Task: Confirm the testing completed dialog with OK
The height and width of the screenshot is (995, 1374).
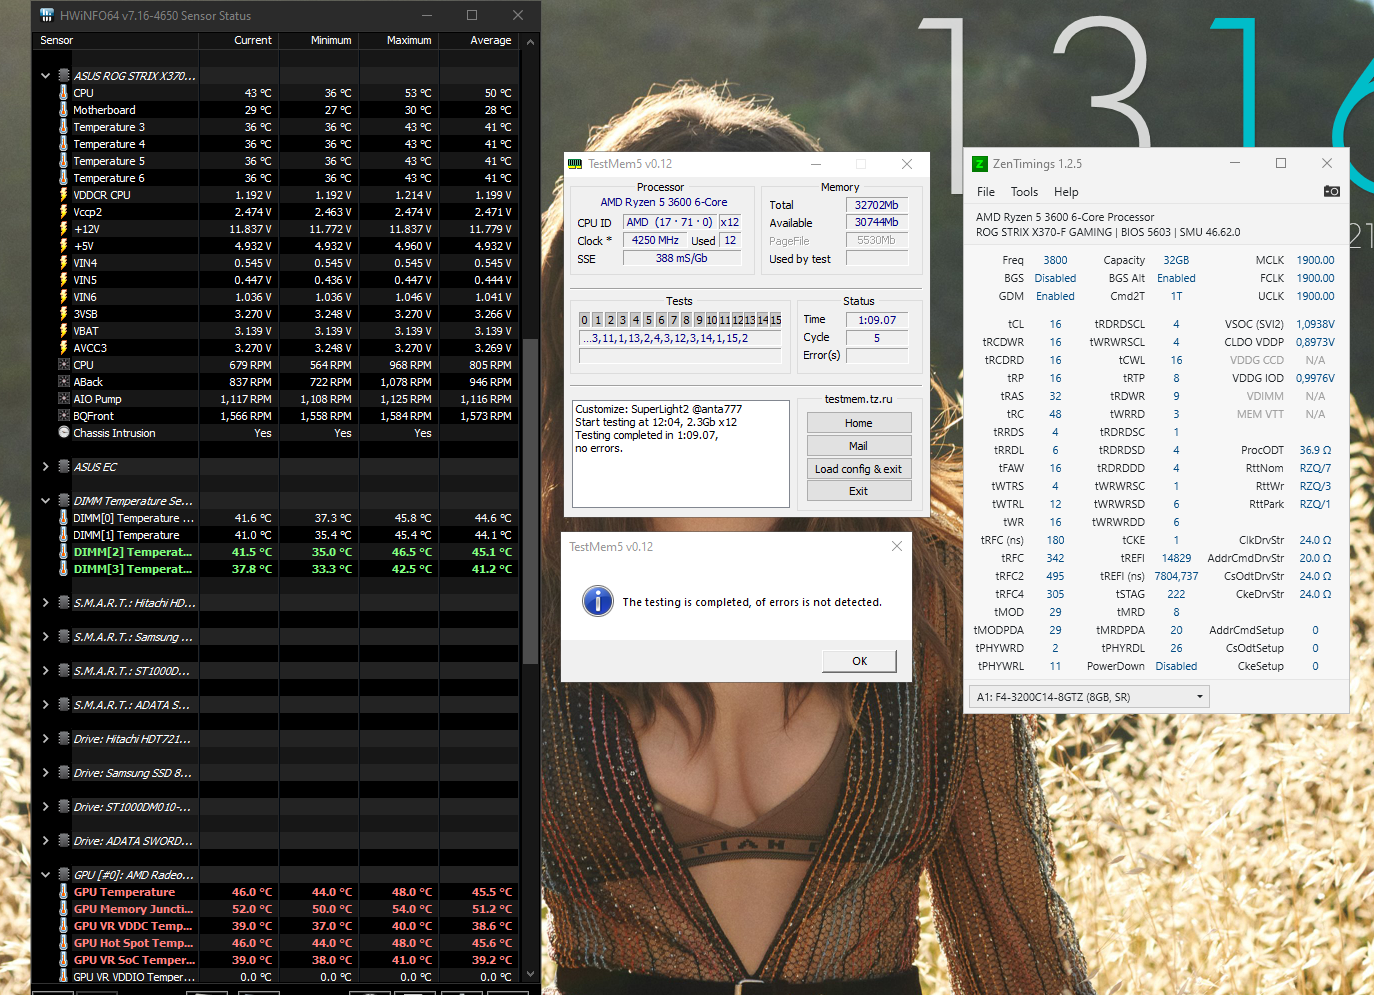Action: point(859,661)
